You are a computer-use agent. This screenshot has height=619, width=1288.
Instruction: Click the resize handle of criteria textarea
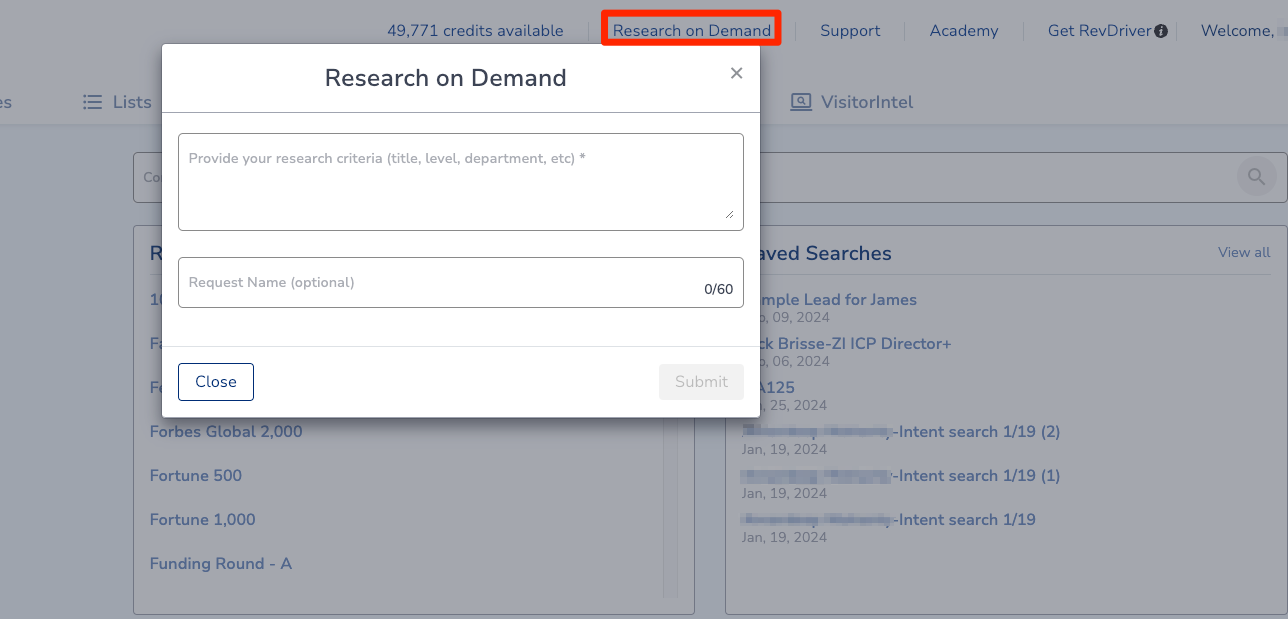pos(729,214)
